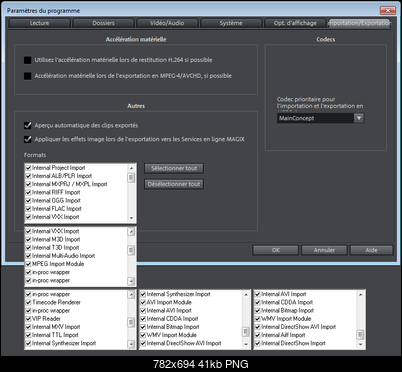Viewport: 402px width, 372px height.
Task: Click scroll-up arrow in Timecode Renderer list
Action: tap(131, 294)
